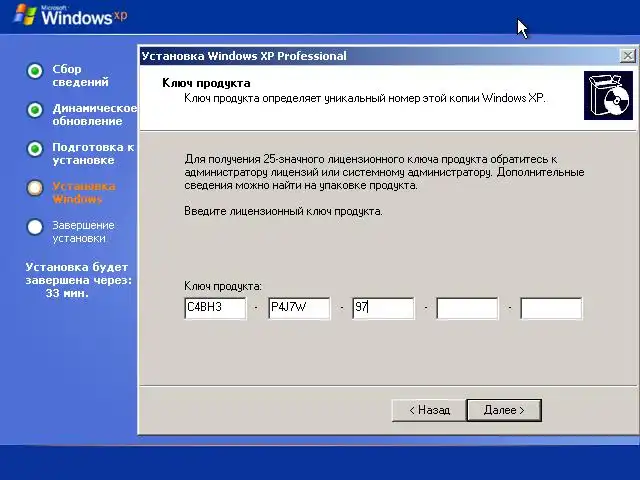Click the Далее next button
The width and height of the screenshot is (640, 480).
(x=504, y=410)
